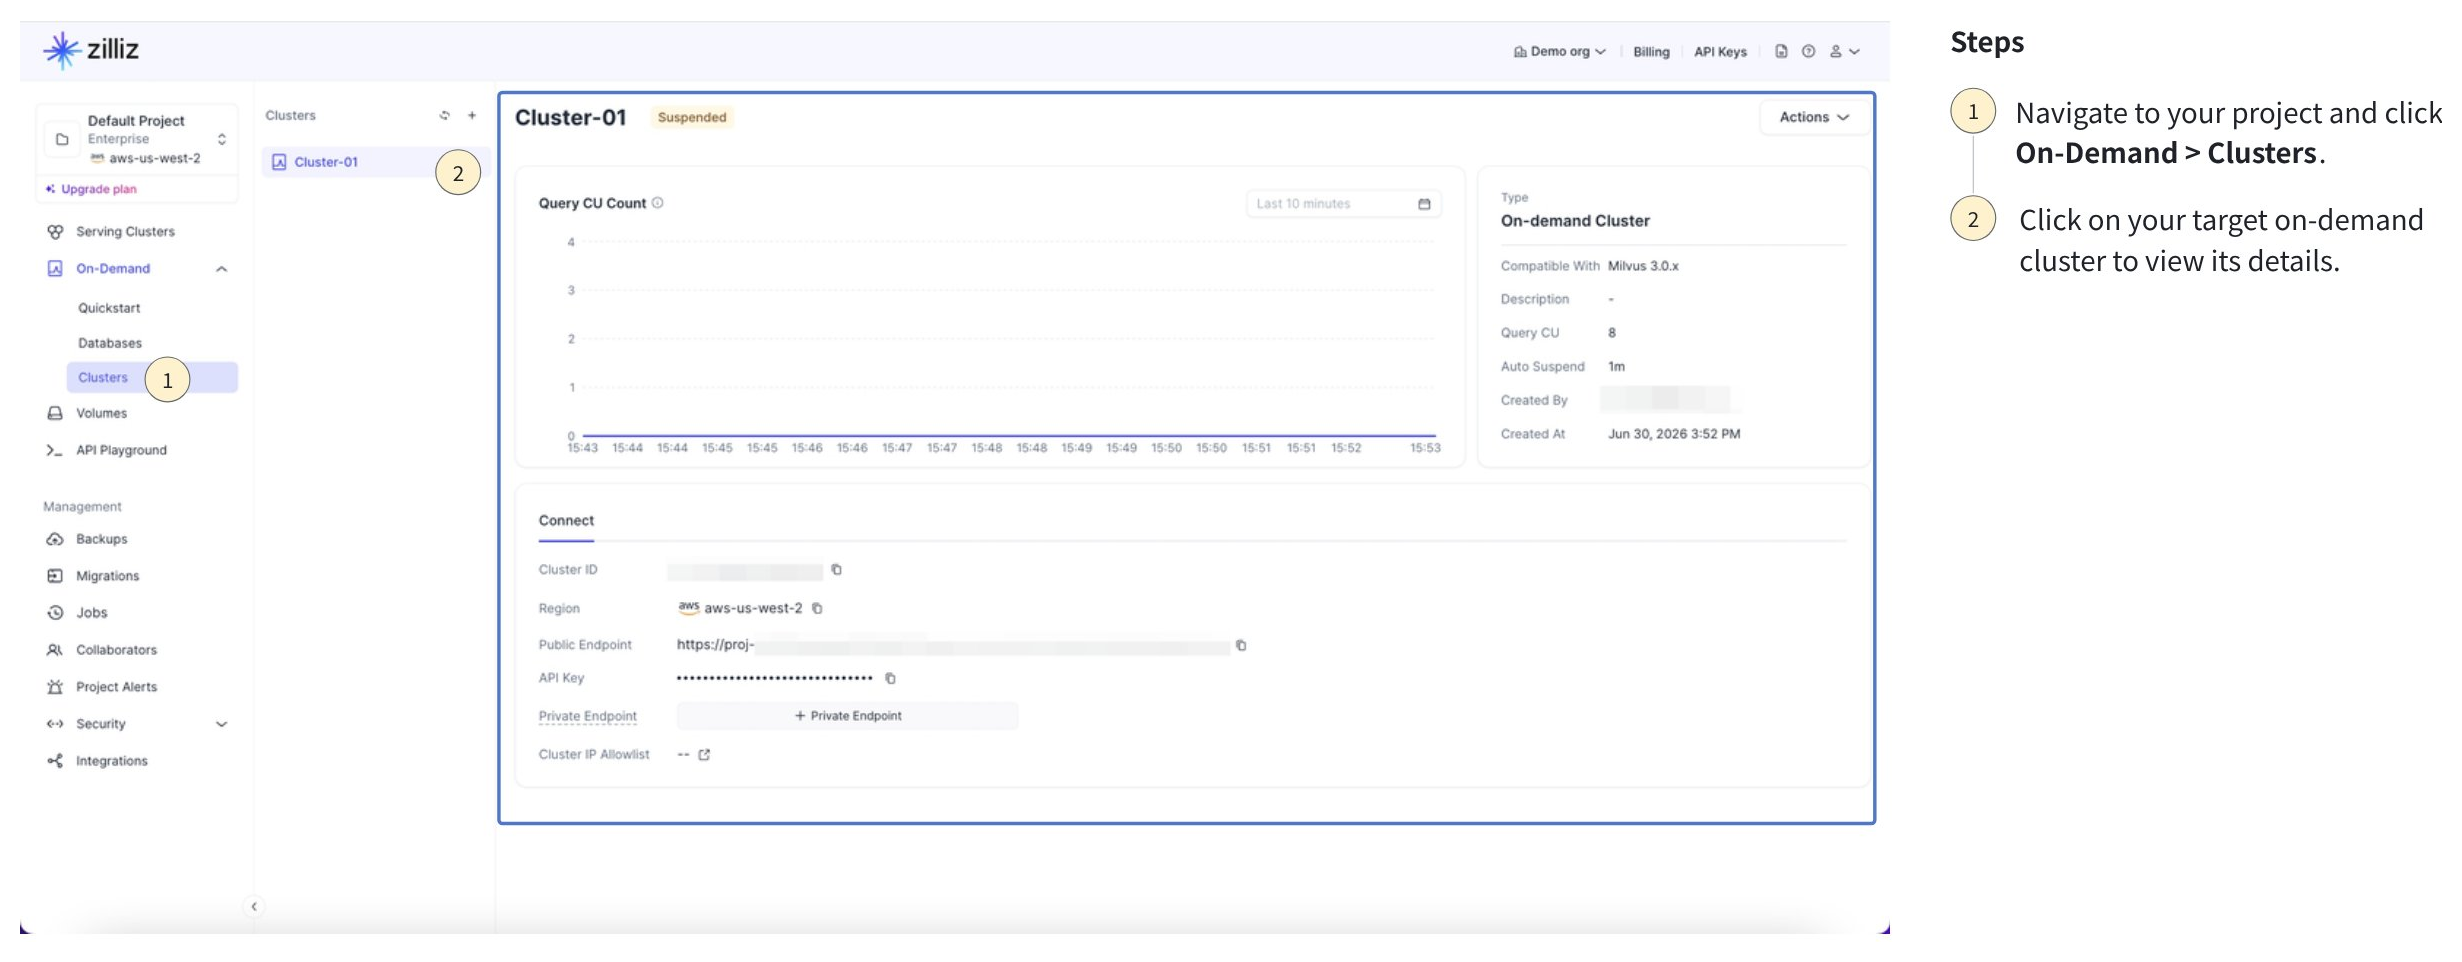Open the user account menu chevron
Viewport: 2462px width, 962px height.
click(x=1855, y=52)
